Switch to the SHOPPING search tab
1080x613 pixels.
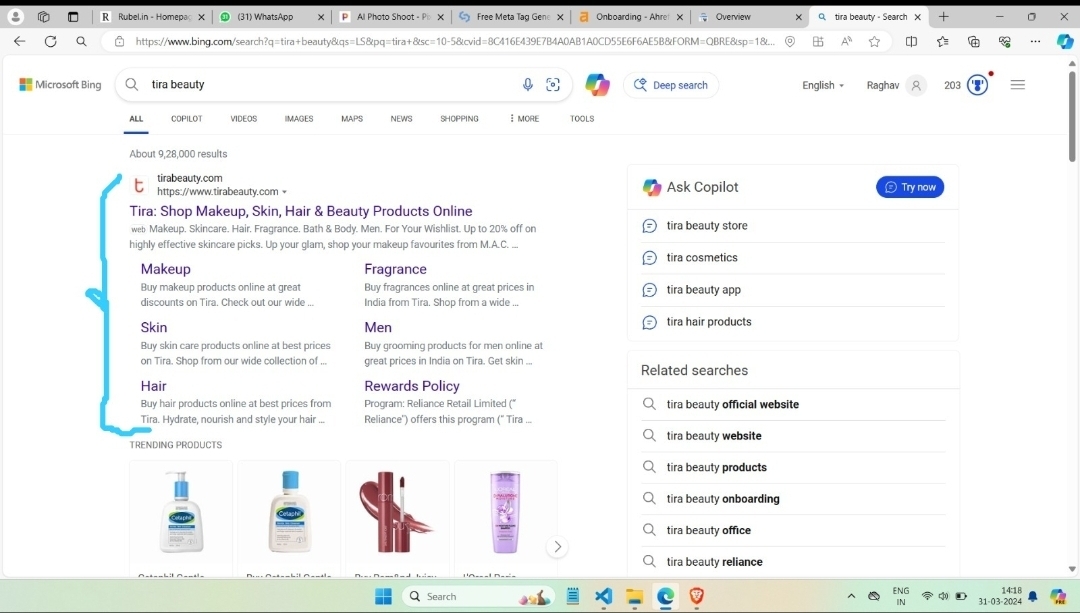point(459,118)
